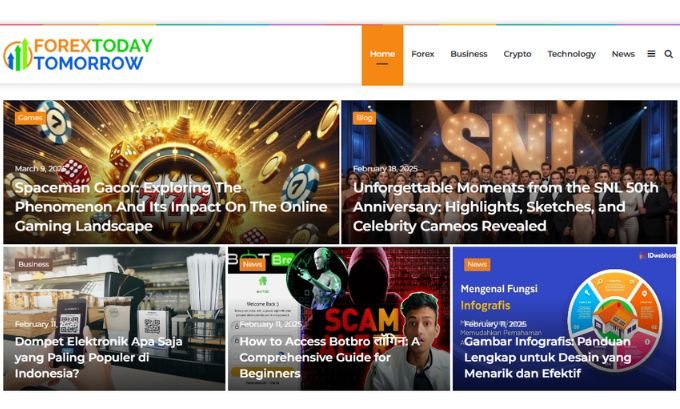The image size is (680, 409).
Task: Open the Gambar Infografis article headline
Action: [548, 357]
